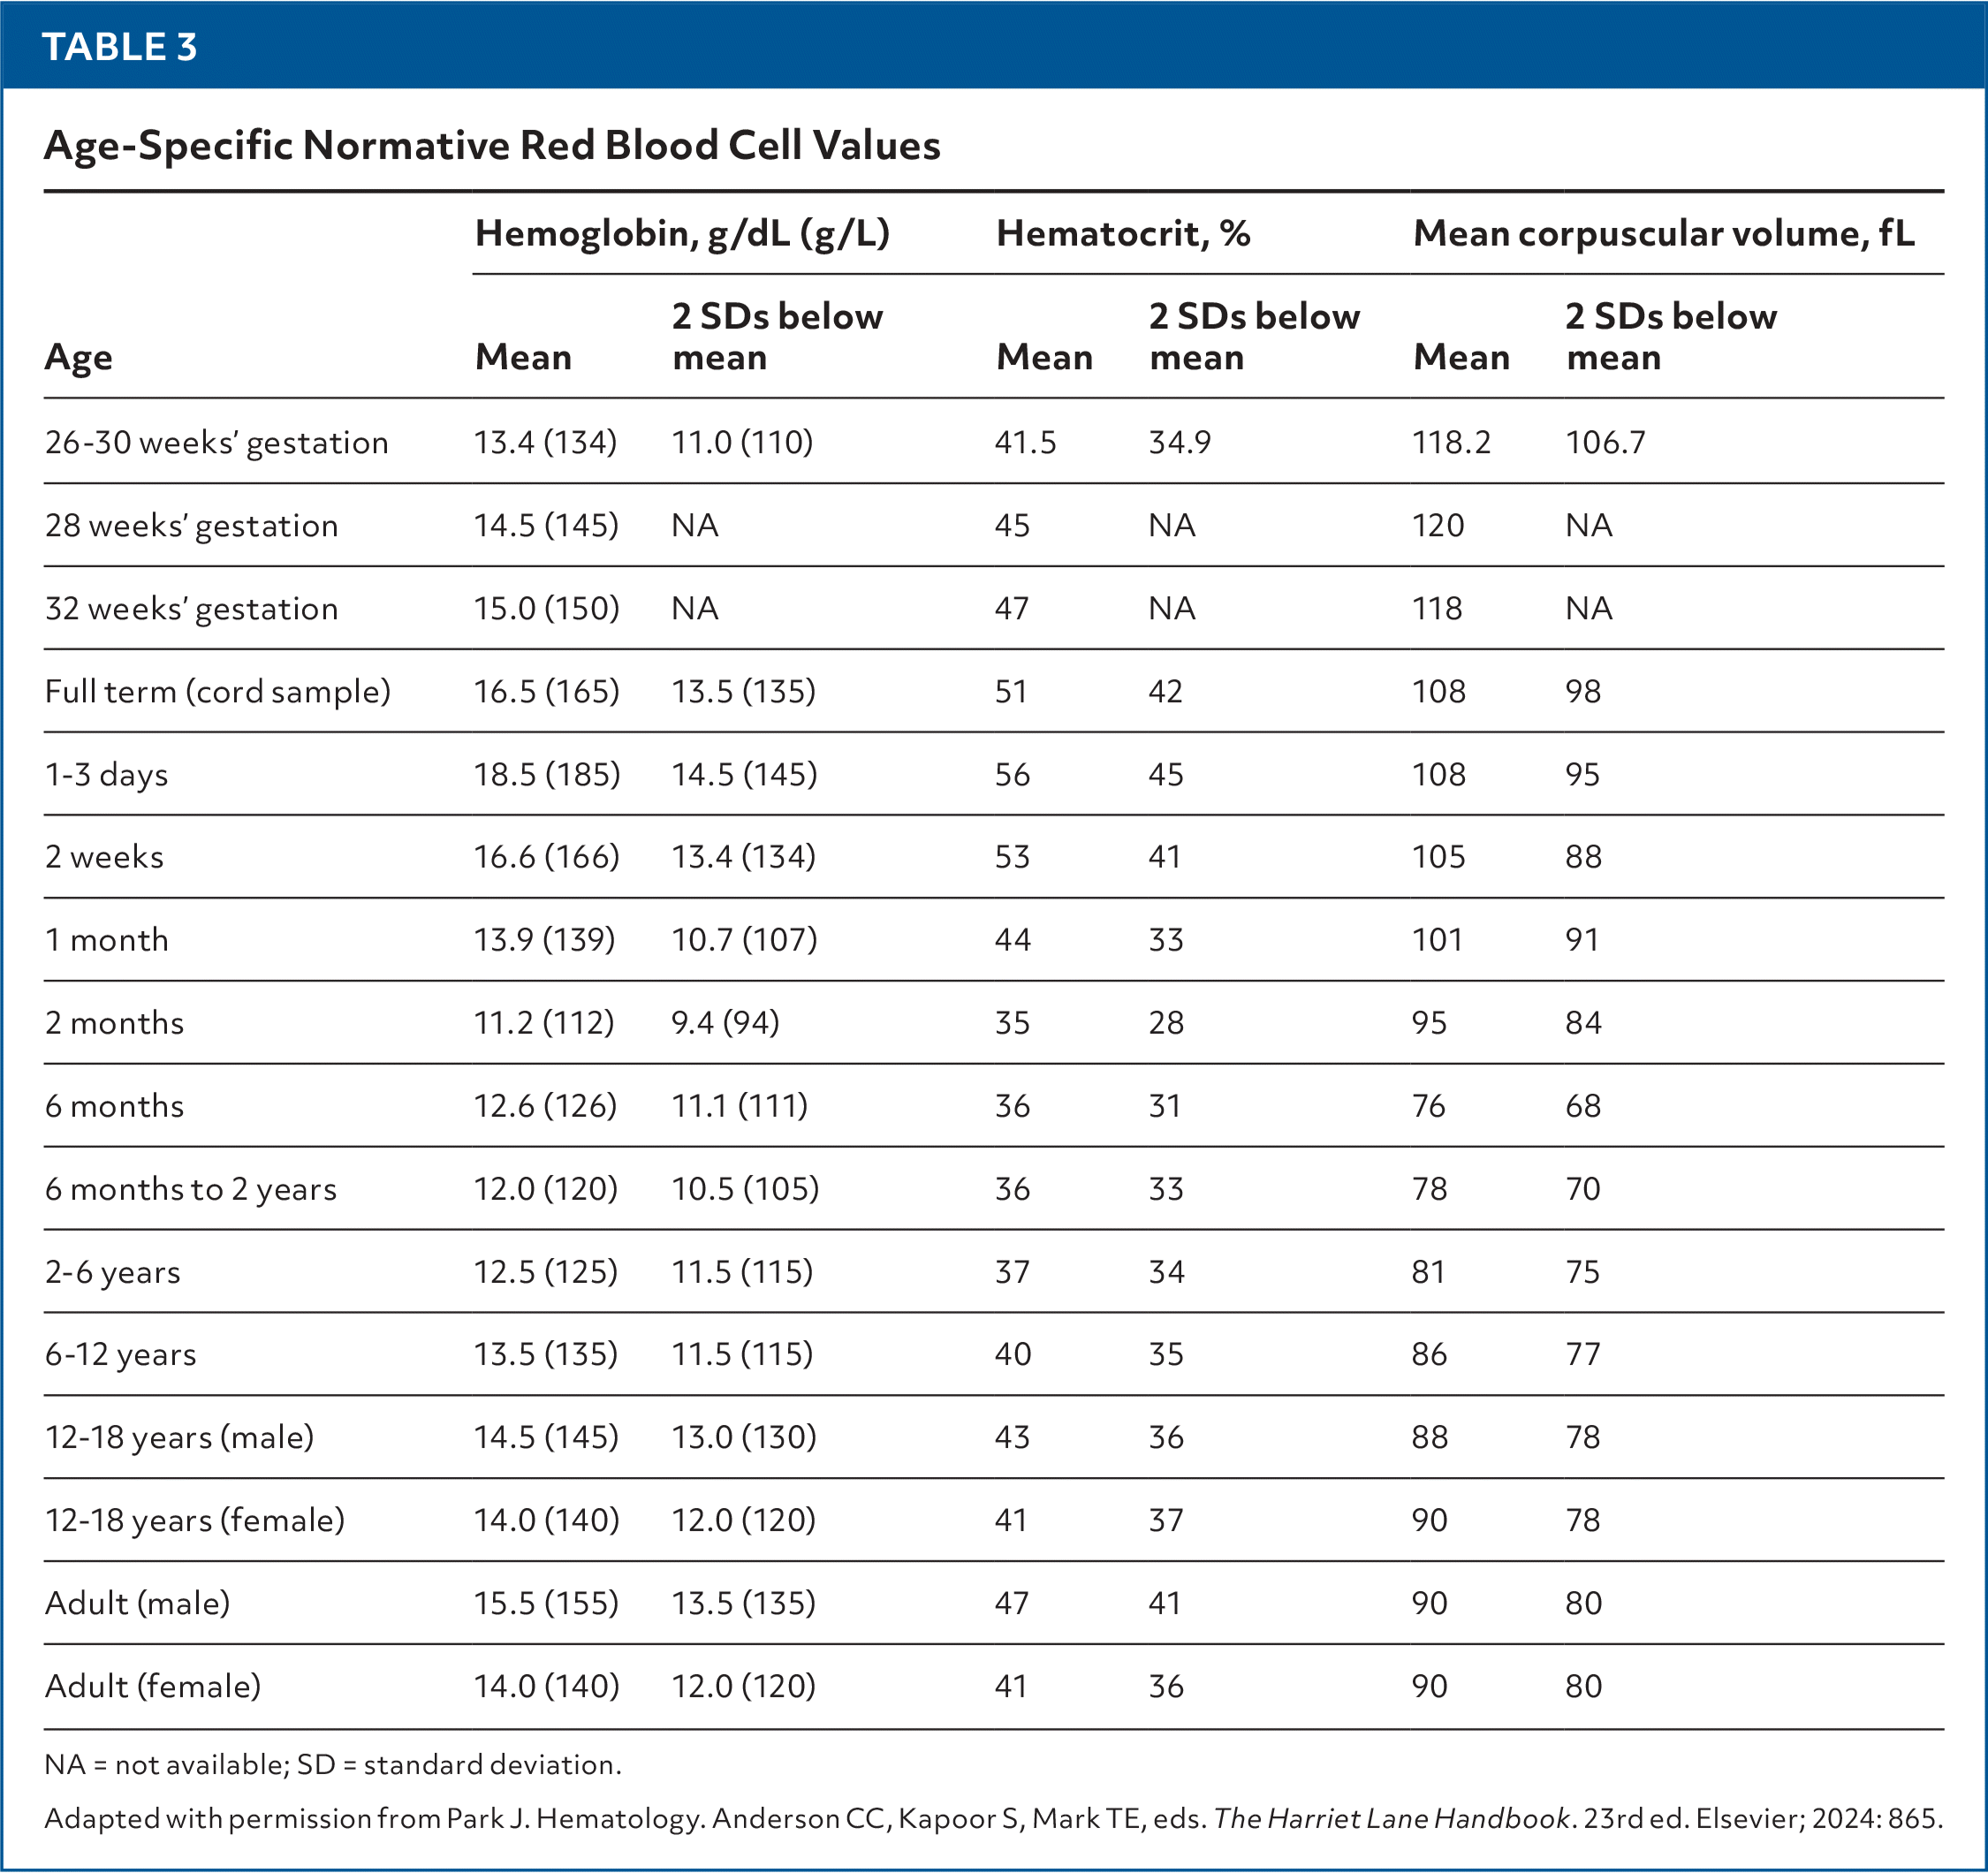The height and width of the screenshot is (1873, 1988).
Task: Click the 'Age' column header
Action: coord(78,358)
